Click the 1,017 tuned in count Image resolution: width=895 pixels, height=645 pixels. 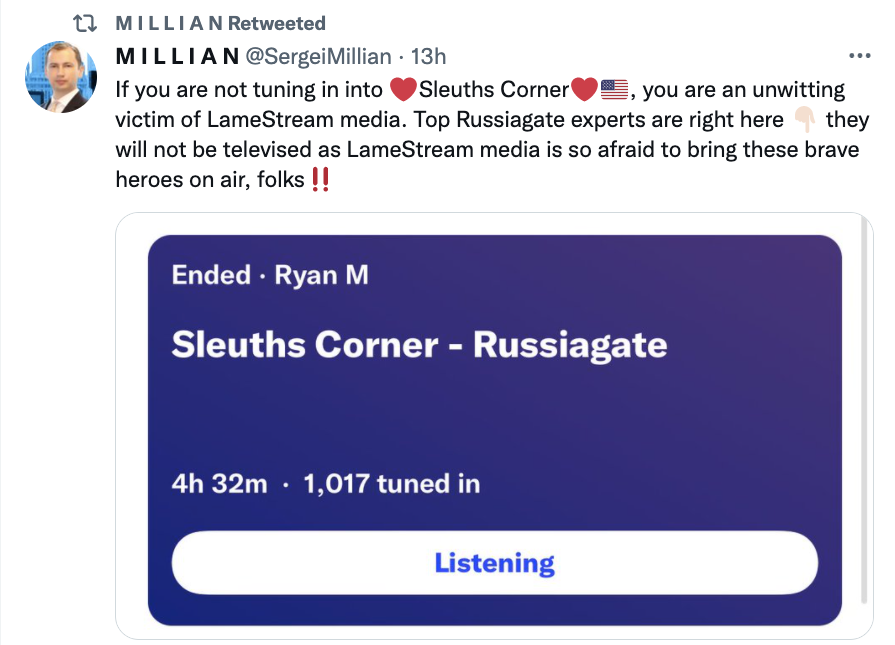point(392,484)
